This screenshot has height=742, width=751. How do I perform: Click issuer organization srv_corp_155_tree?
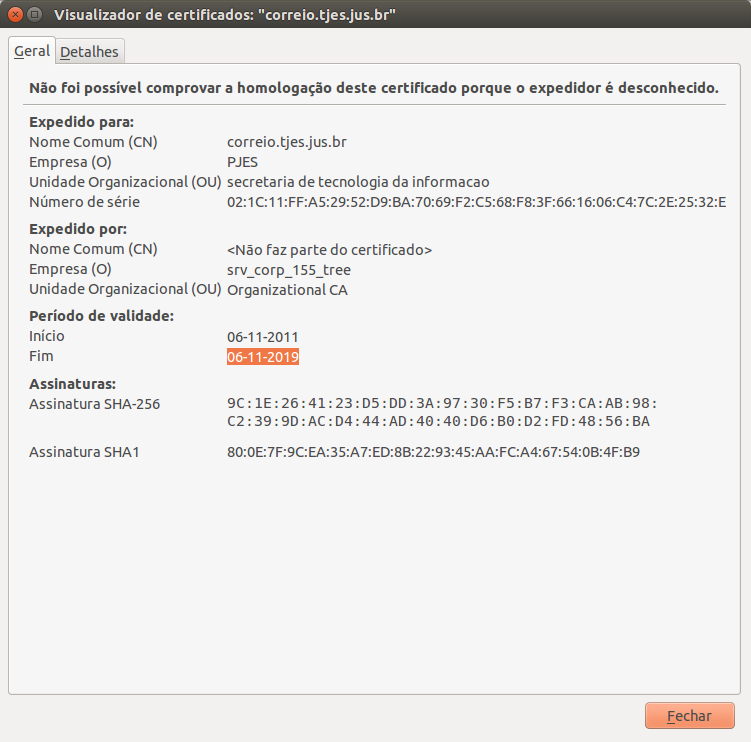pyautogui.click(x=289, y=270)
